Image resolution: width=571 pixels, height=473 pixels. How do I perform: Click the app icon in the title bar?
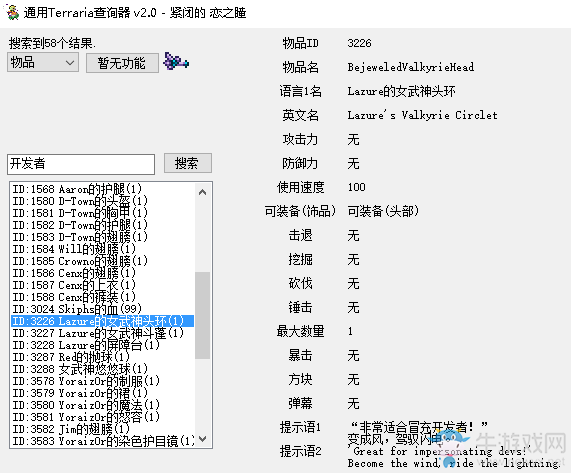[12, 12]
